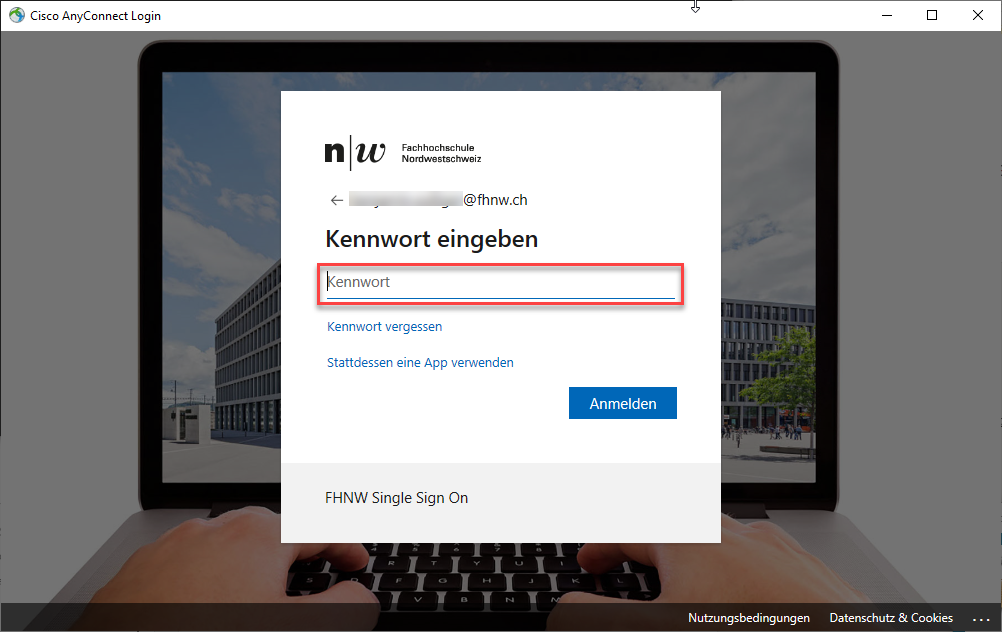Click the Cisco AnyConnect Login title text
This screenshot has height=632, width=1002.
tap(95, 16)
